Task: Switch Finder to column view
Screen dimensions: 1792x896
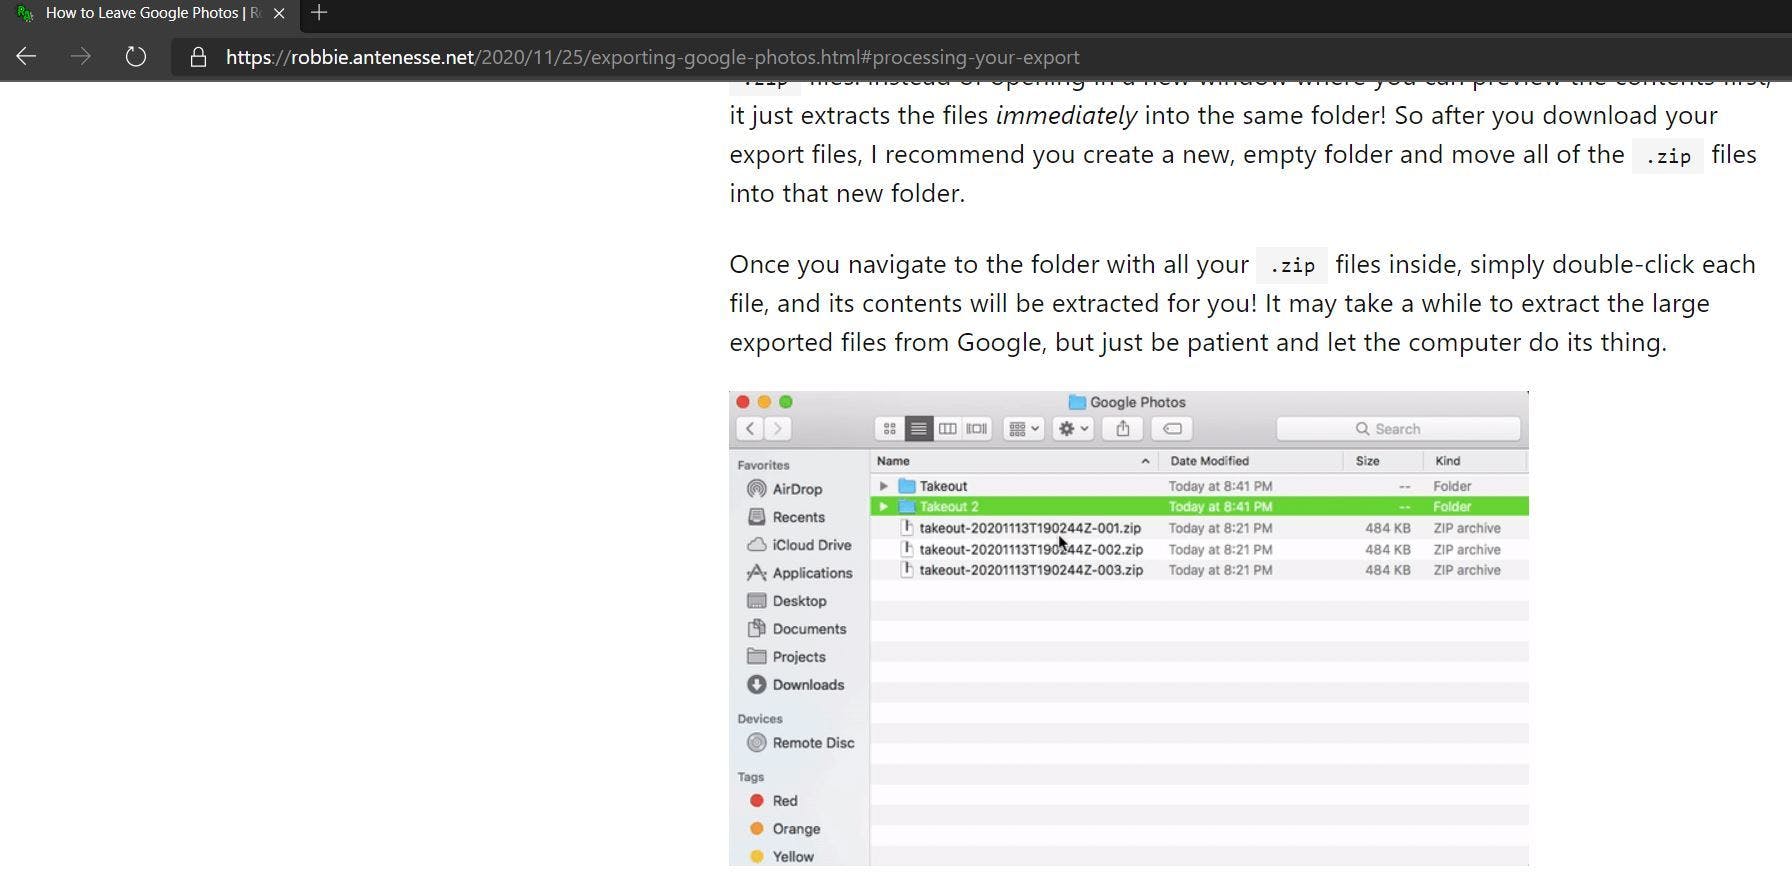Action: [947, 429]
